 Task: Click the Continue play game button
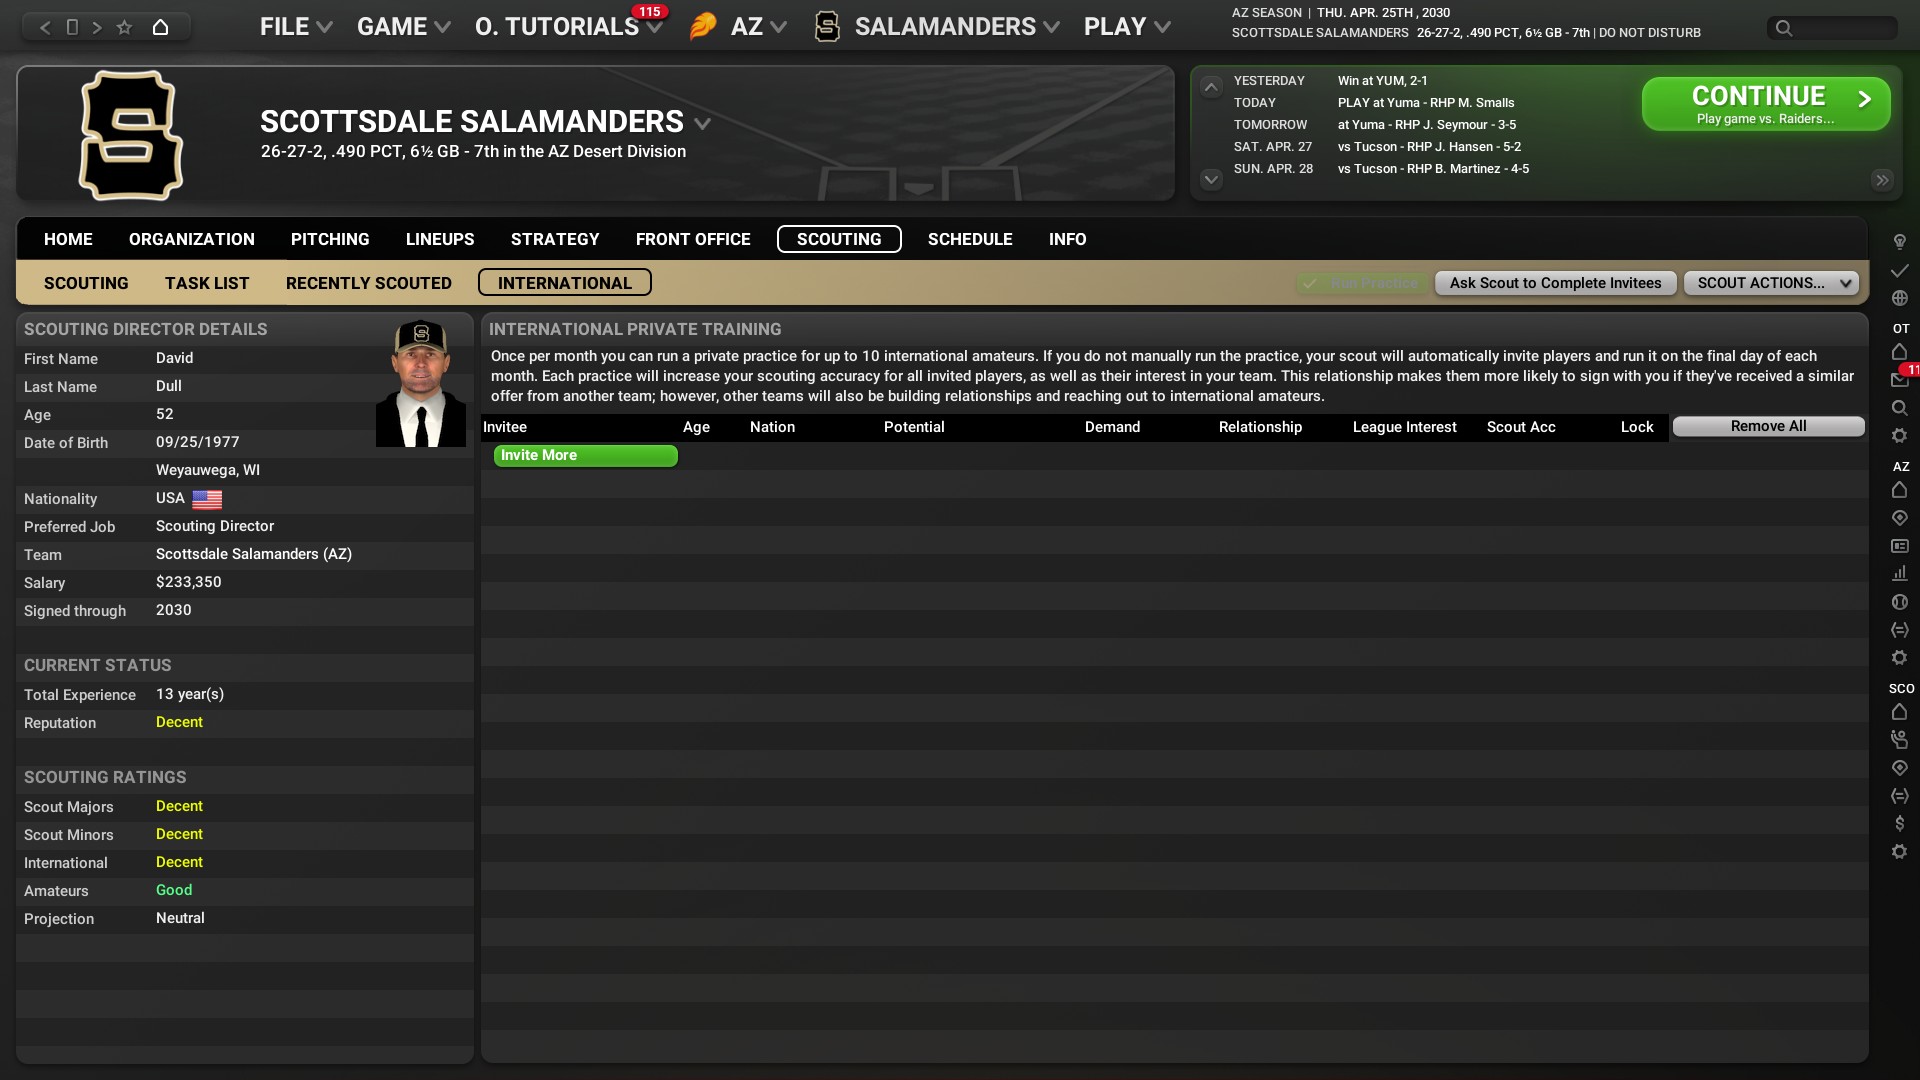tap(1765, 104)
